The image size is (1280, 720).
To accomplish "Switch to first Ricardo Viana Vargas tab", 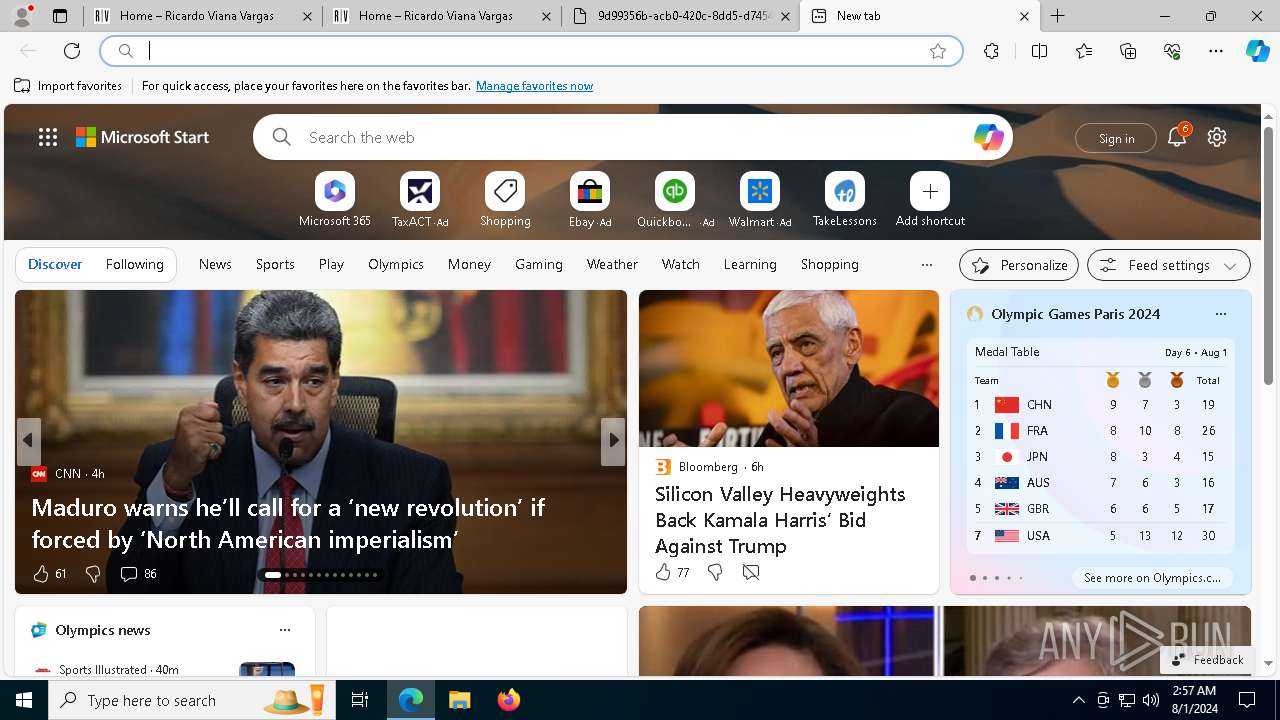I will [x=203, y=16].
